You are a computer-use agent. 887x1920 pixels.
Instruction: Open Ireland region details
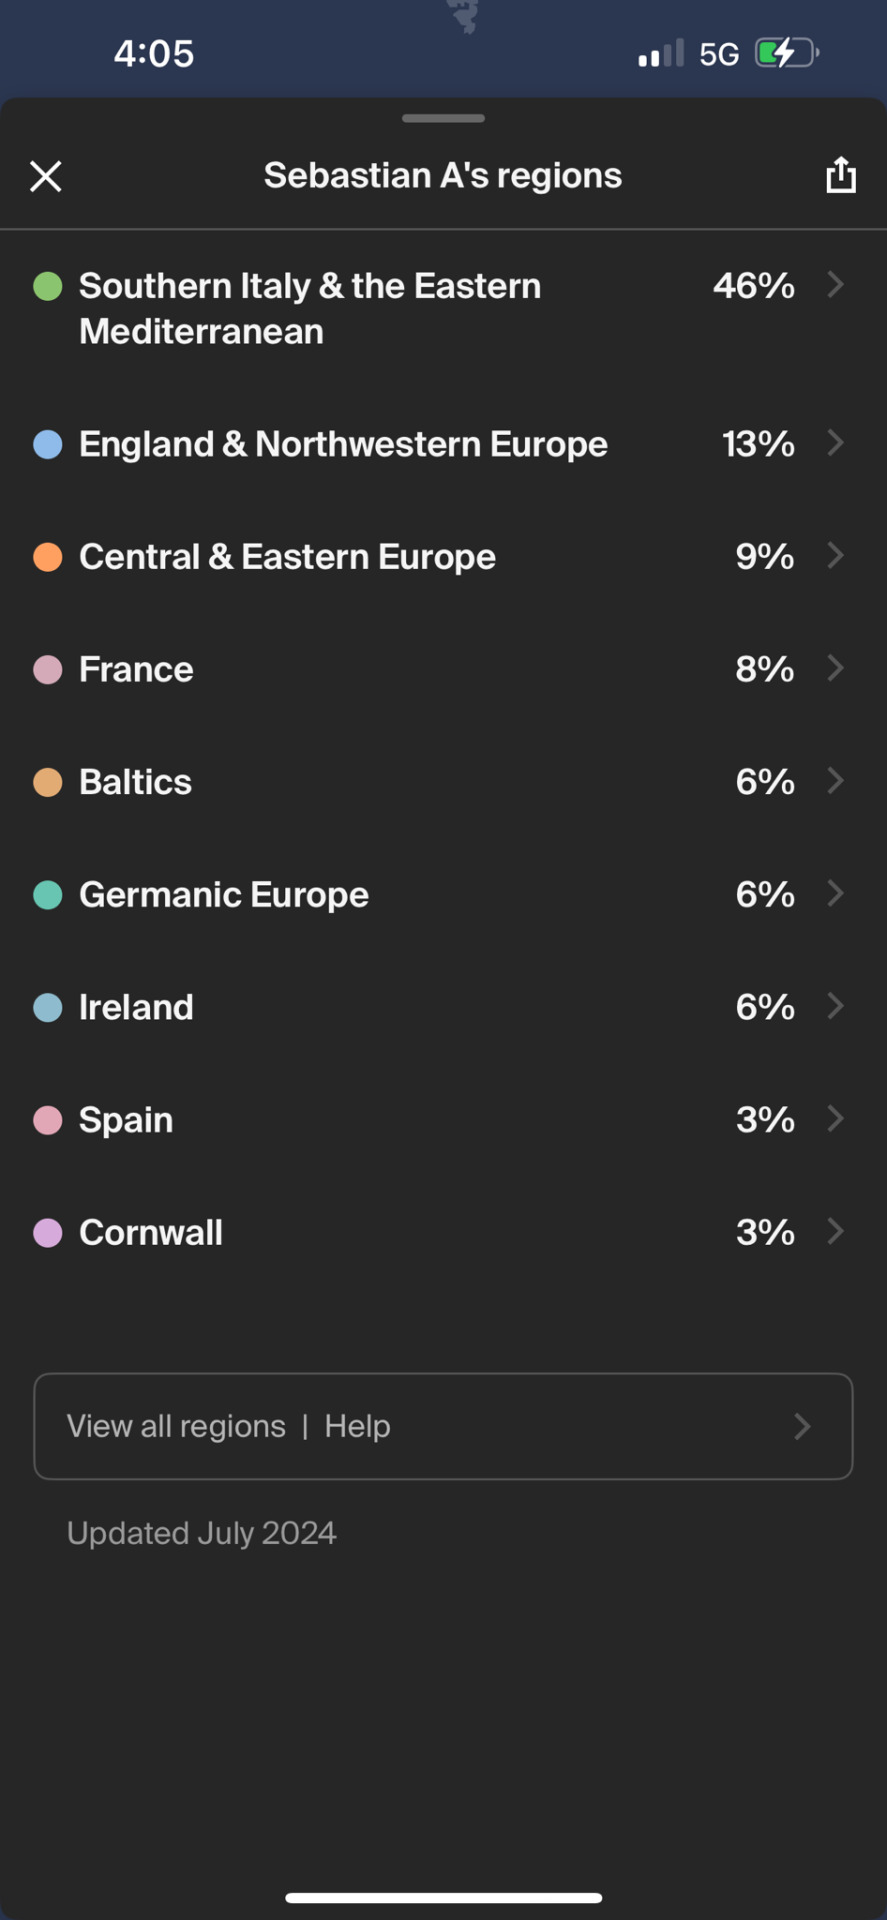[443, 1007]
